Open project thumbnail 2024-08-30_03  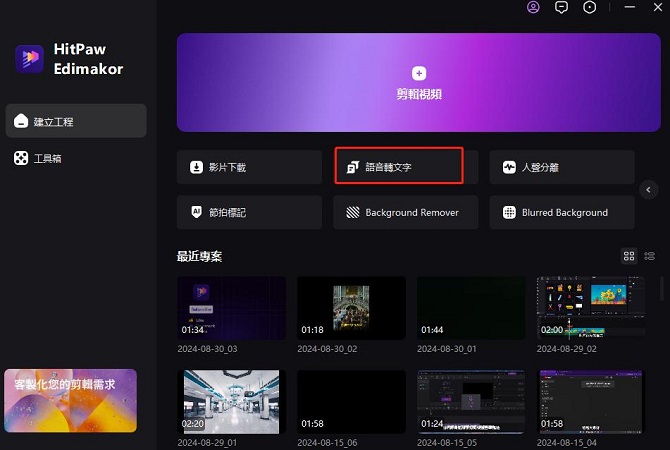(x=231, y=309)
